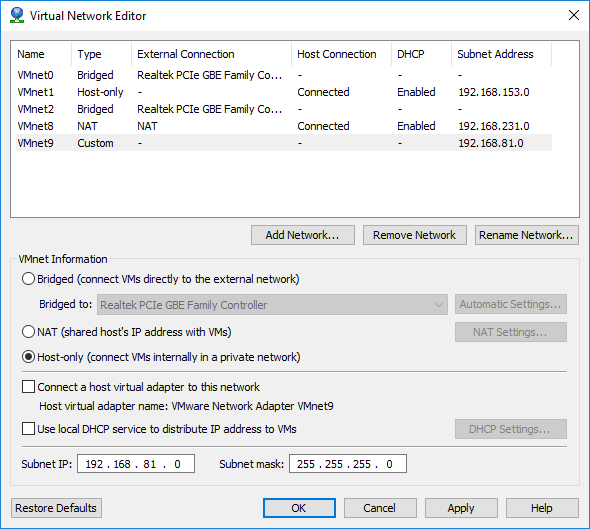Enable Use local DHCP service checkbox
This screenshot has height=529, width=590.
pyautogui.click(x=28, y=429)
